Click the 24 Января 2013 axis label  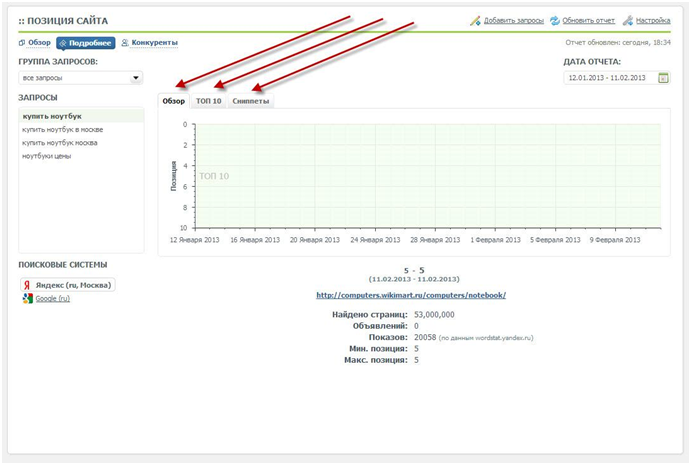pyautogui.click(x=375, y=240)
